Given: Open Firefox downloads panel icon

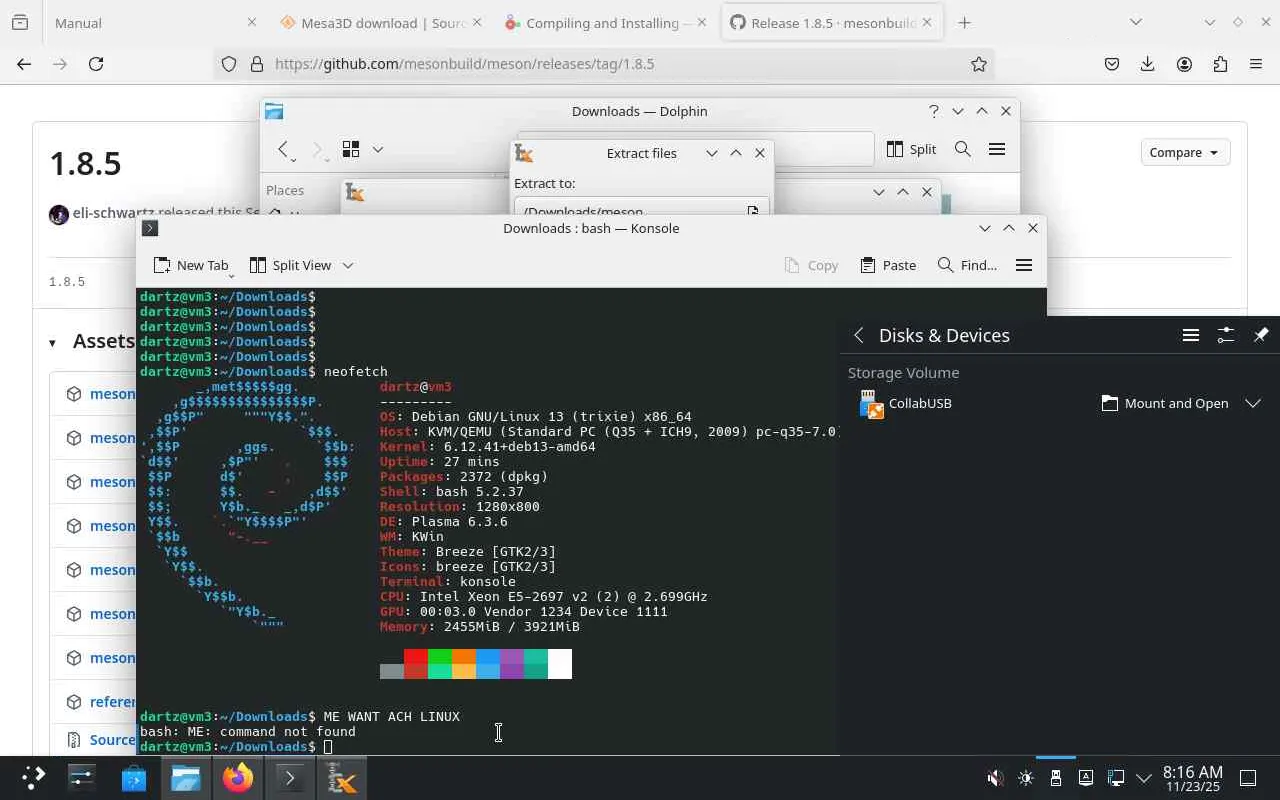Looking at the screenshot, I should pos(1148,64).
